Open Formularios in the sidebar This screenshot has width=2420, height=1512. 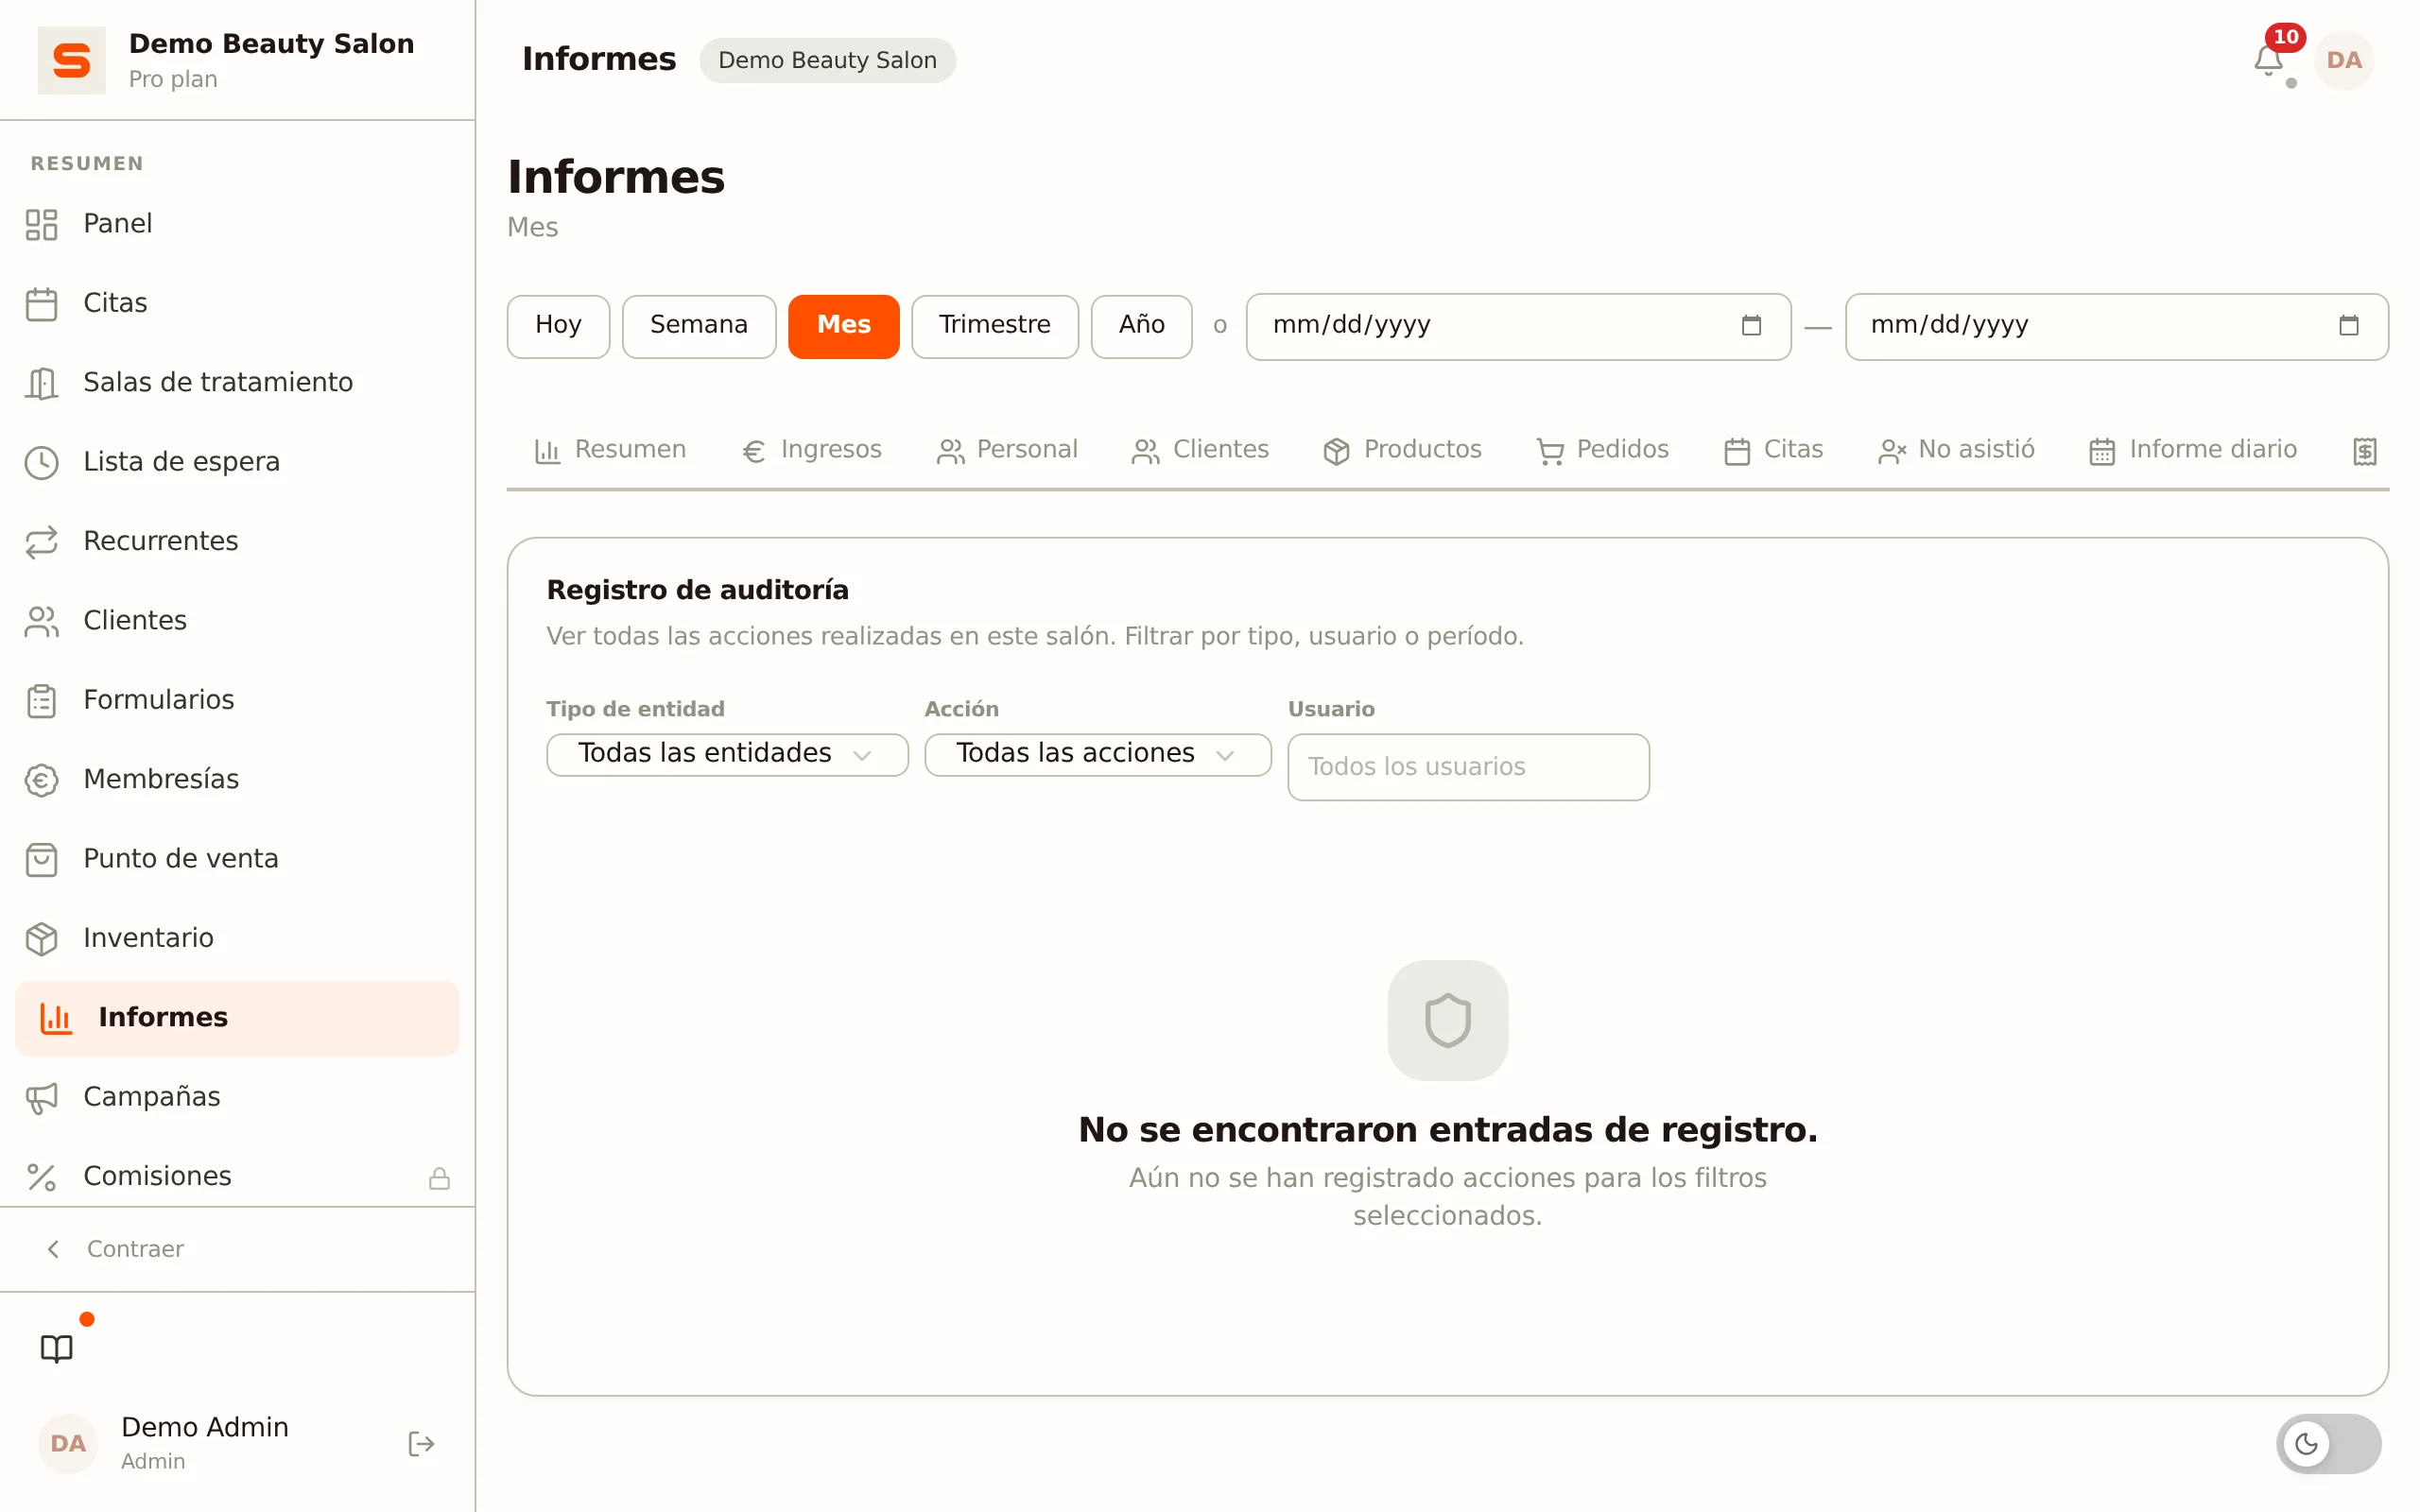[237, 700]
